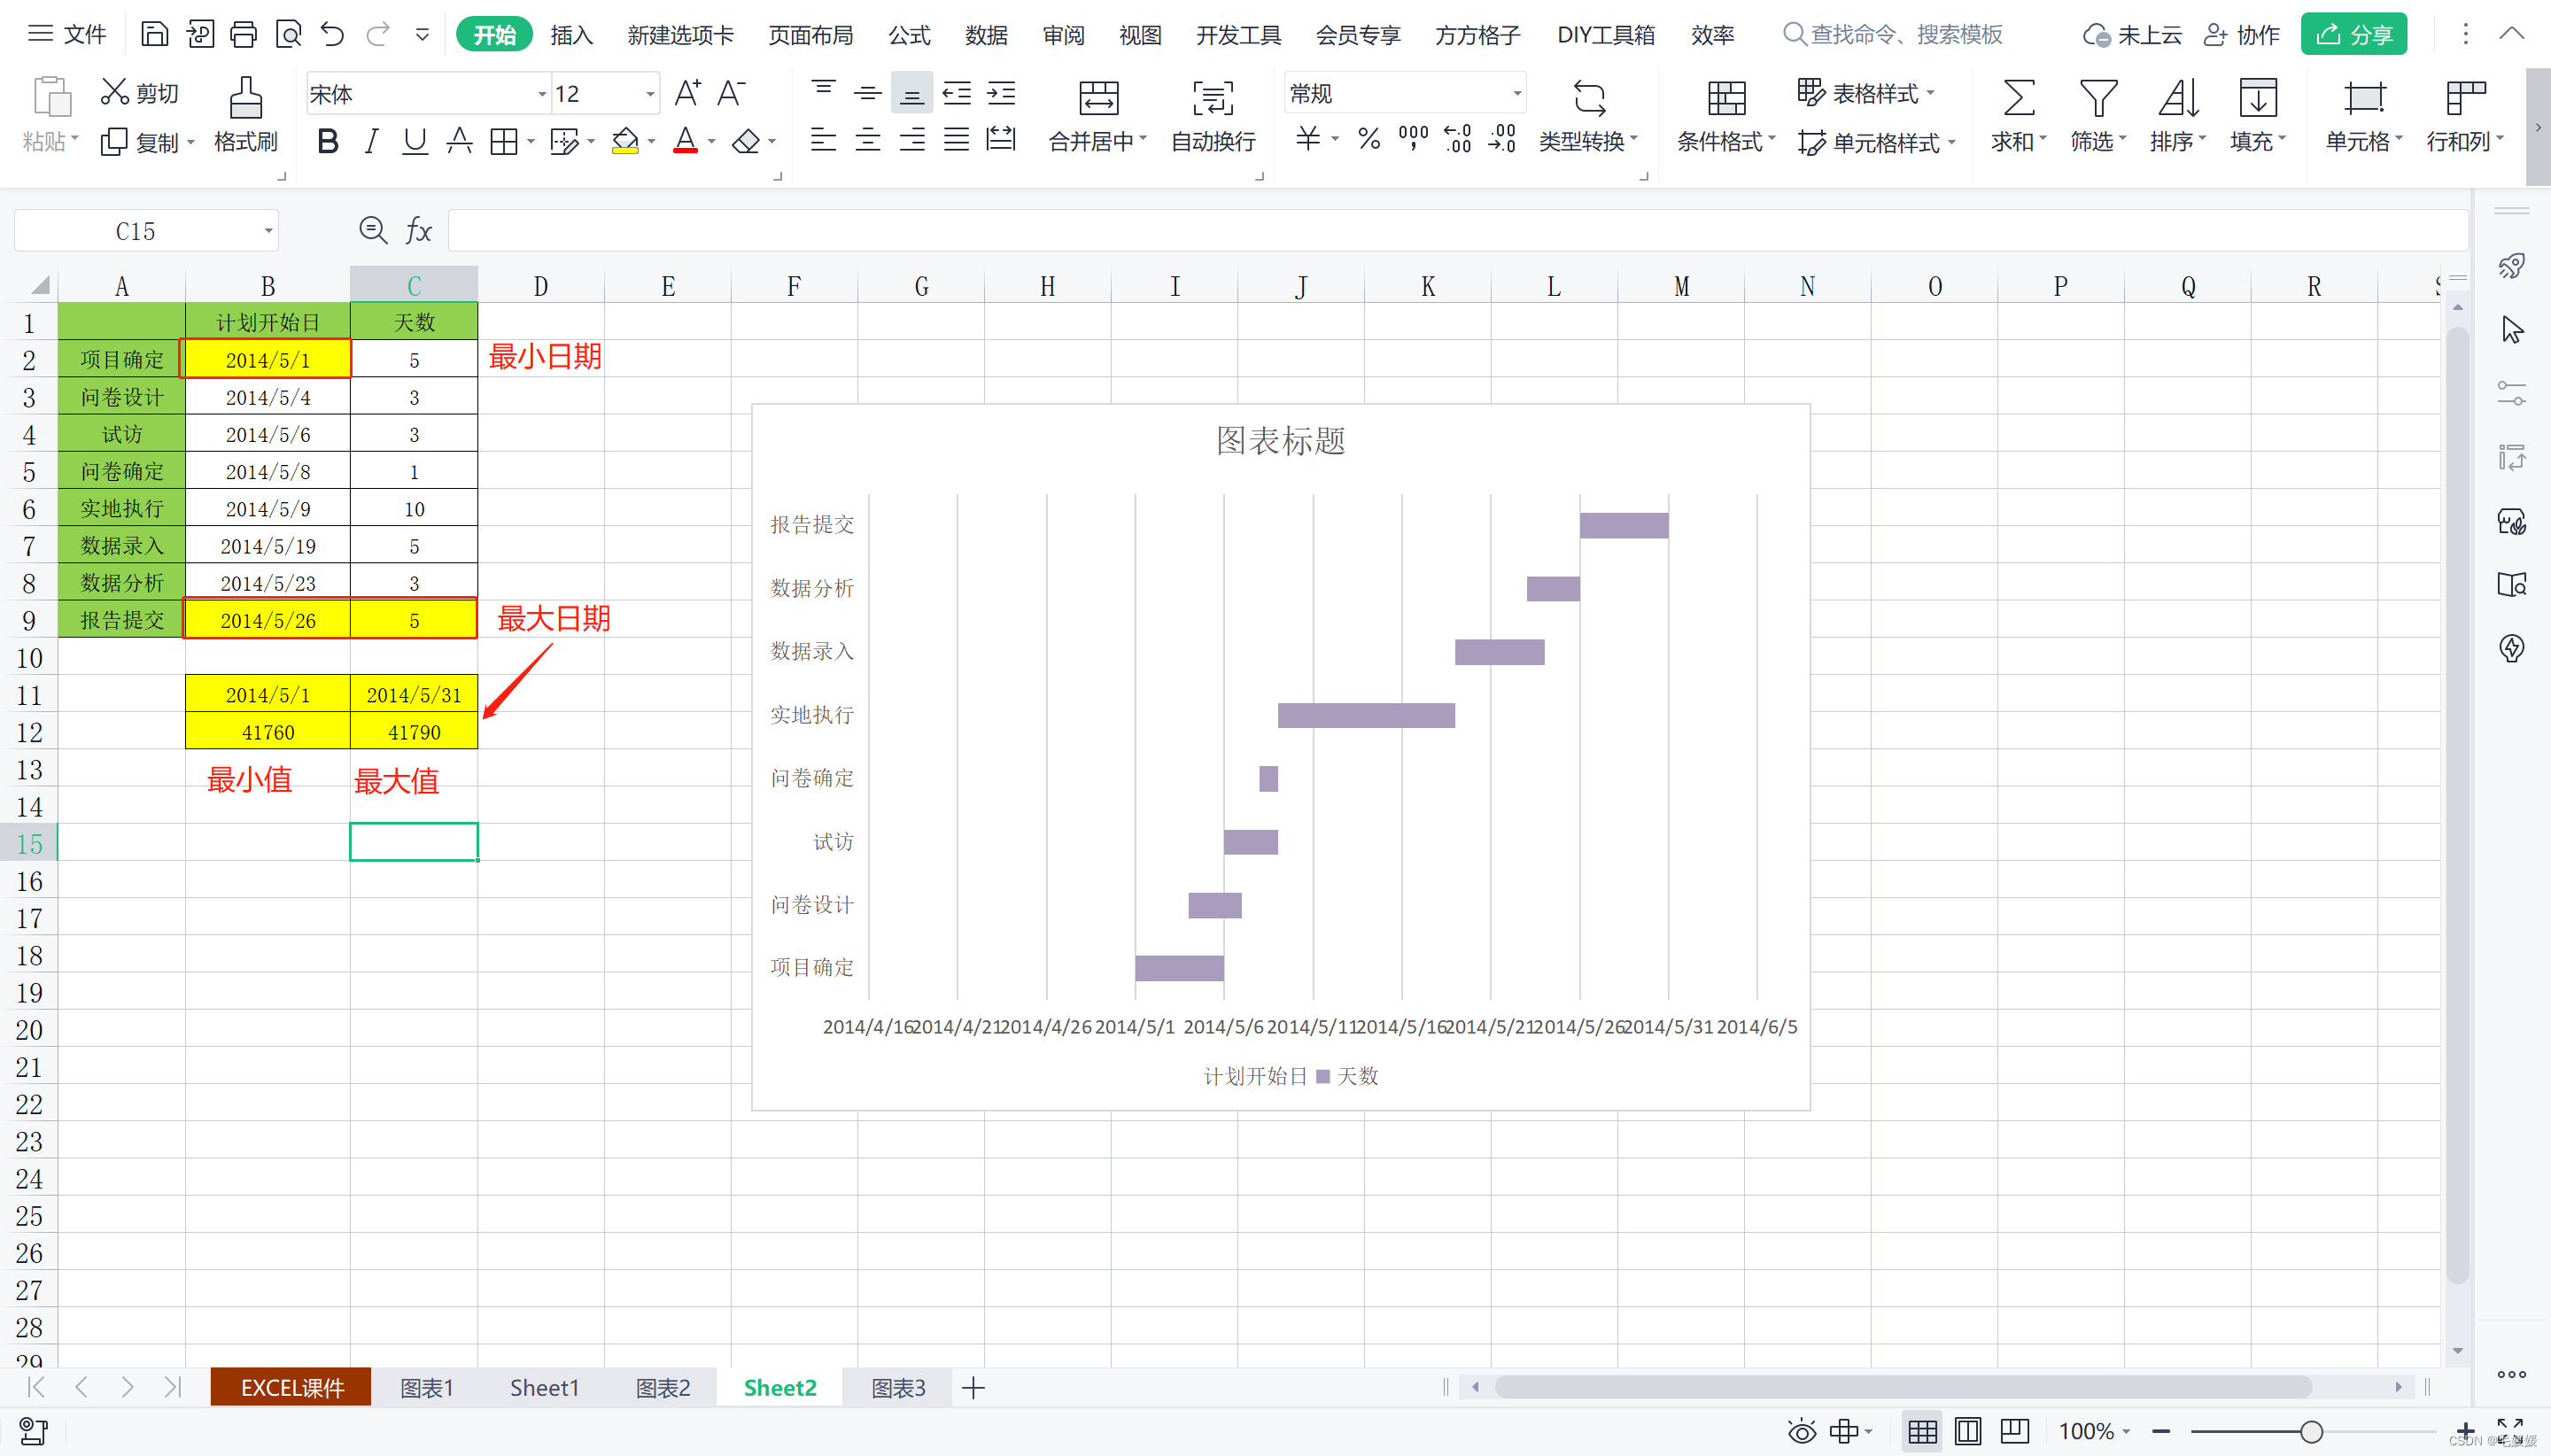Click the insert function fx icon
The height and width of the screenshot is (1456, 2551).
pyautogui.click(x=418, y=231)
